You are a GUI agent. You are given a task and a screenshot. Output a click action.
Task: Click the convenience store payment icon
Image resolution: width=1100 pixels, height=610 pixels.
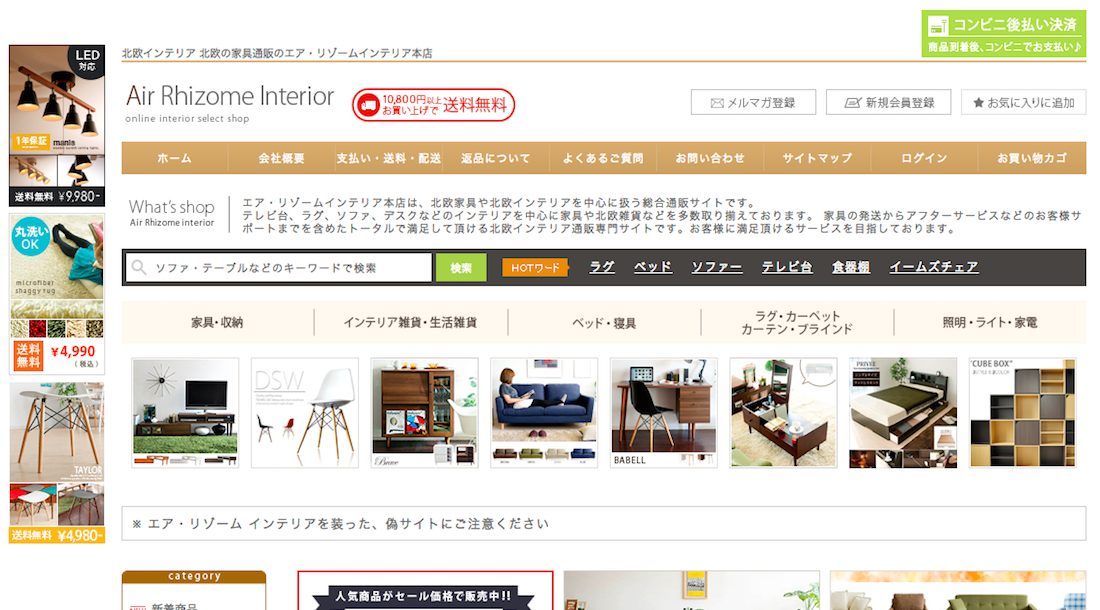[x=938, y=27]
